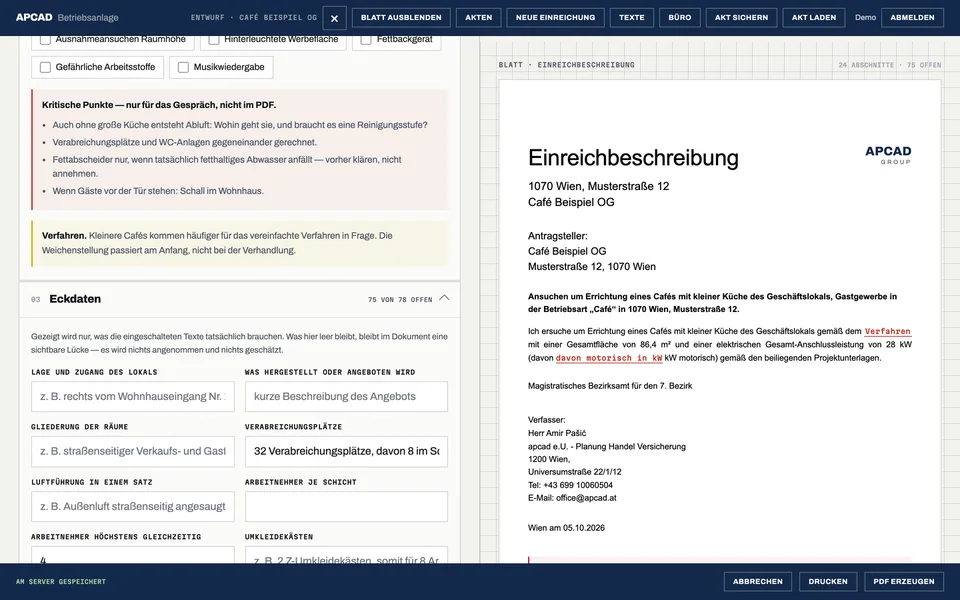Edit the Verabreichungsplätze field
The height and width of the screenshot is (600, 960).
point(347,451)
